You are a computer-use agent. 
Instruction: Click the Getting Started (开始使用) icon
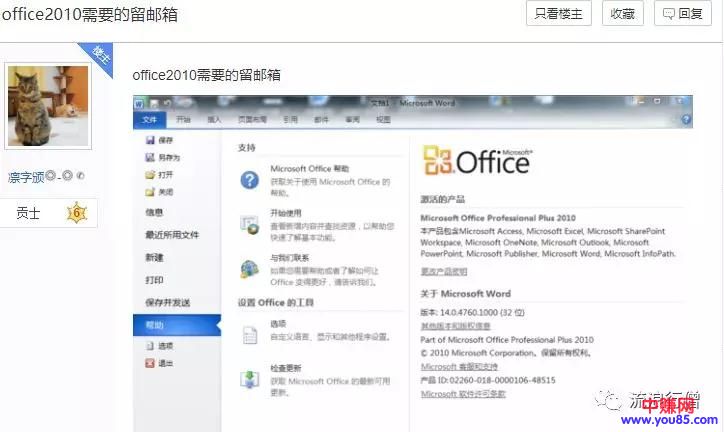(249, 225)
